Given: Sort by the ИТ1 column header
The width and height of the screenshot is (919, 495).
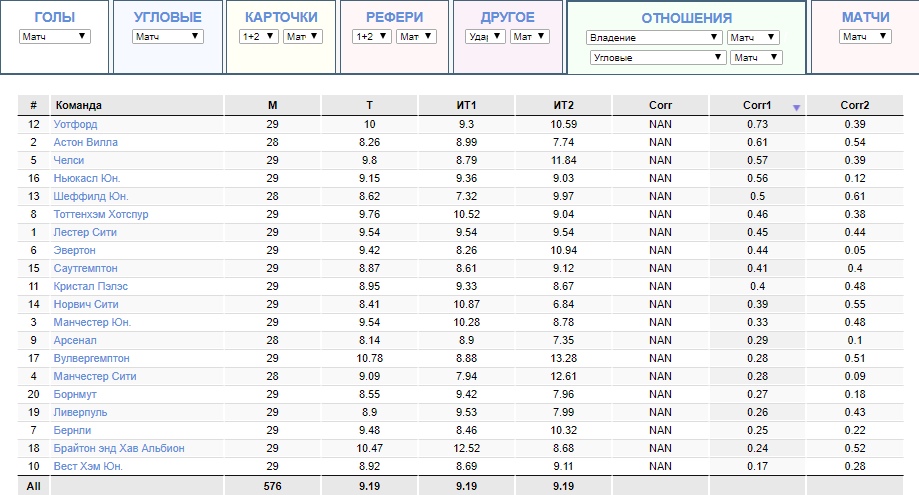Looking at the screenshot, I should [466, 105].
